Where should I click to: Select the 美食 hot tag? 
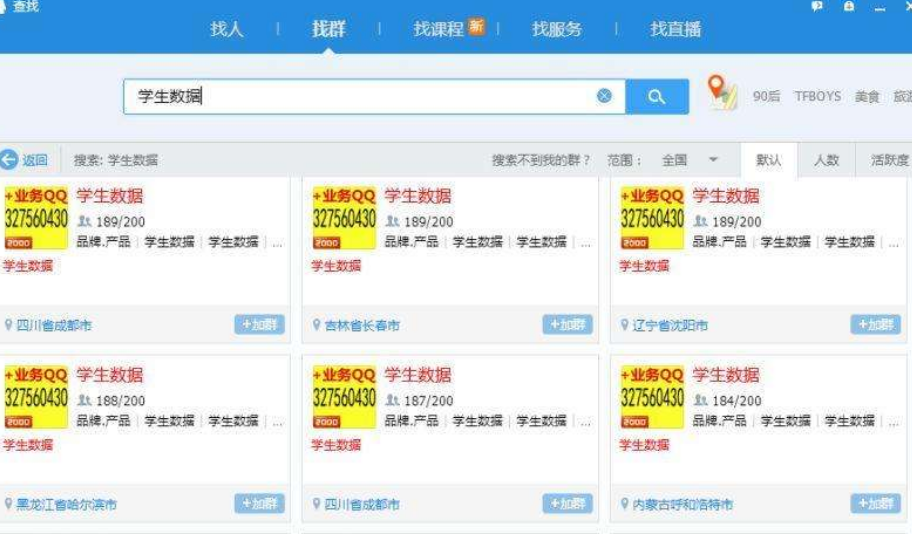pyautogui.click(x=867, y=97)
